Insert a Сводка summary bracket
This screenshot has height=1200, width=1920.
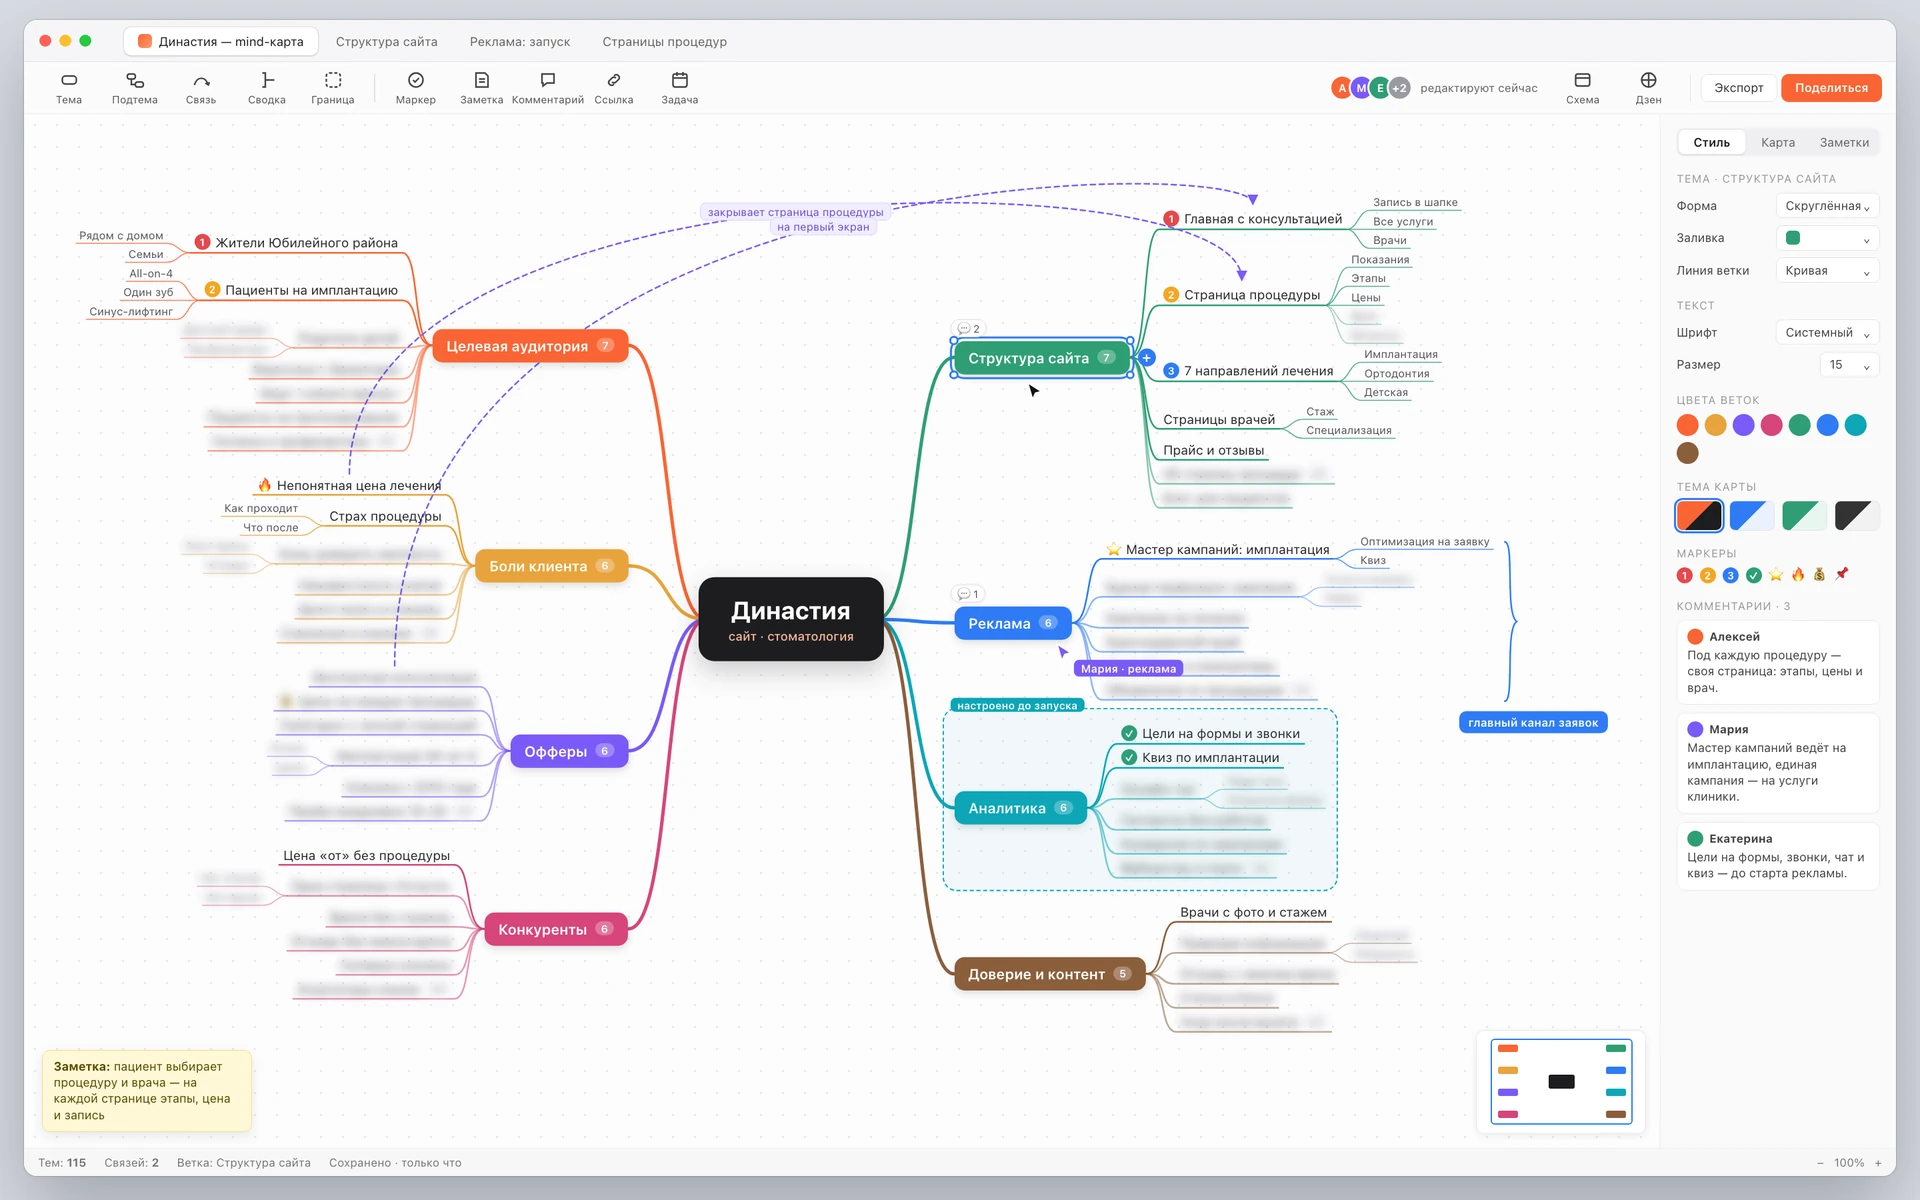pyautogui.click(x=267, y=88)
